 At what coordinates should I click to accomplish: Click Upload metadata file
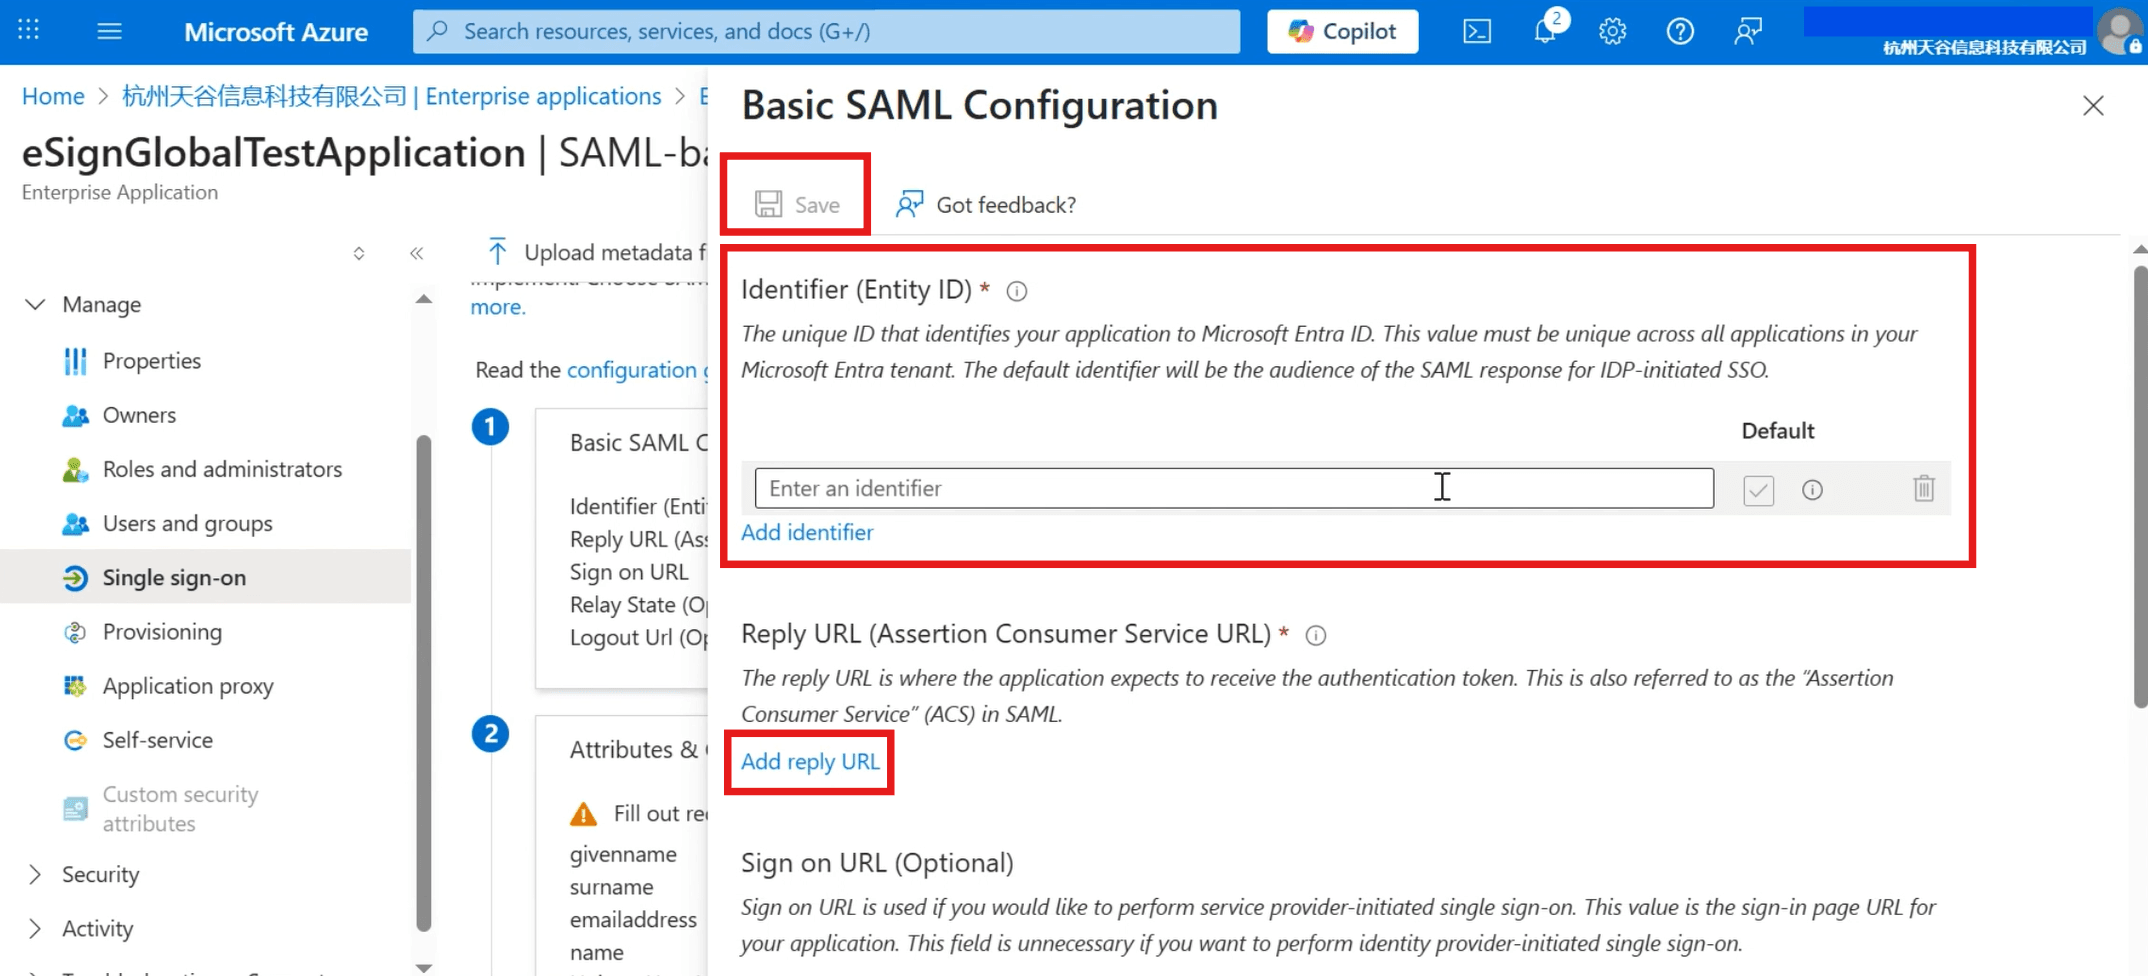click(x=596, y=252)
